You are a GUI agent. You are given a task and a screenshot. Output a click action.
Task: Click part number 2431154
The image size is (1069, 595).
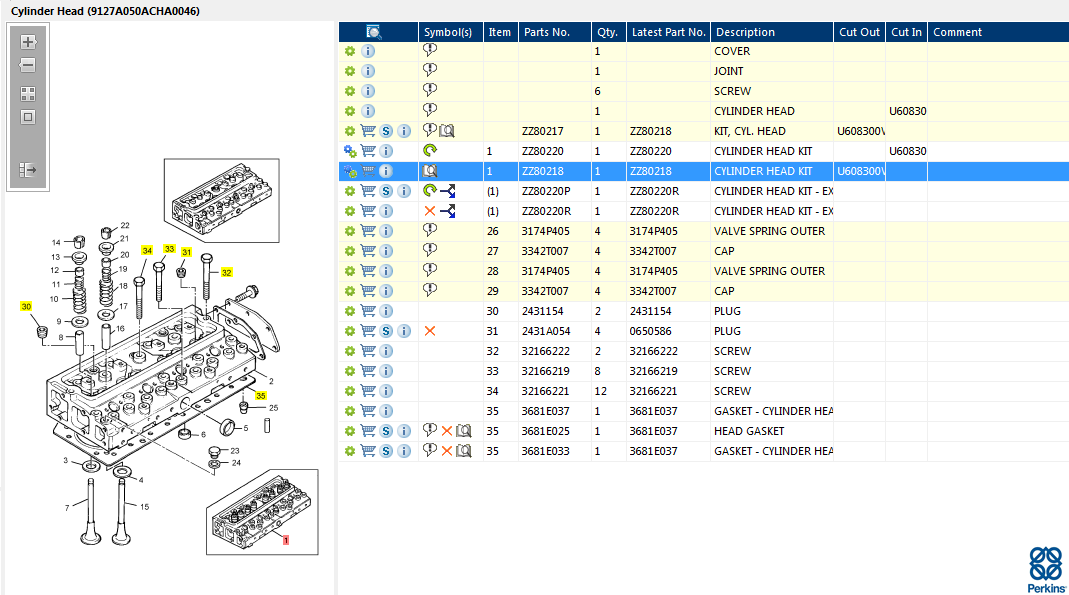pyautogui.click(x=542, y=311)
